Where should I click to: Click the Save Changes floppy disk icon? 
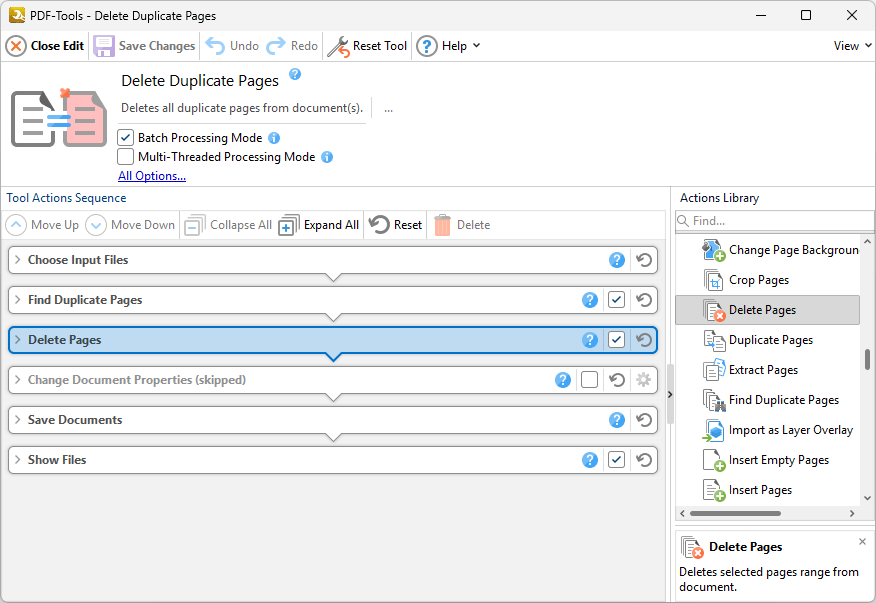tap(104, 46)
